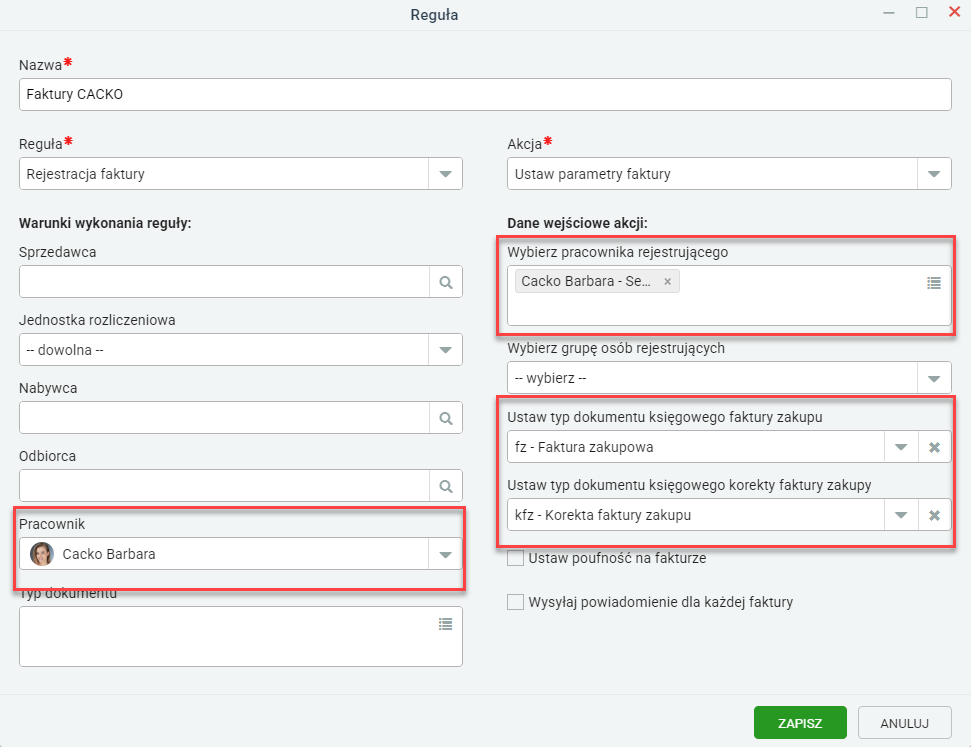Open fz - Faktura zakupowa dropdown arrow

click(901, 447)
